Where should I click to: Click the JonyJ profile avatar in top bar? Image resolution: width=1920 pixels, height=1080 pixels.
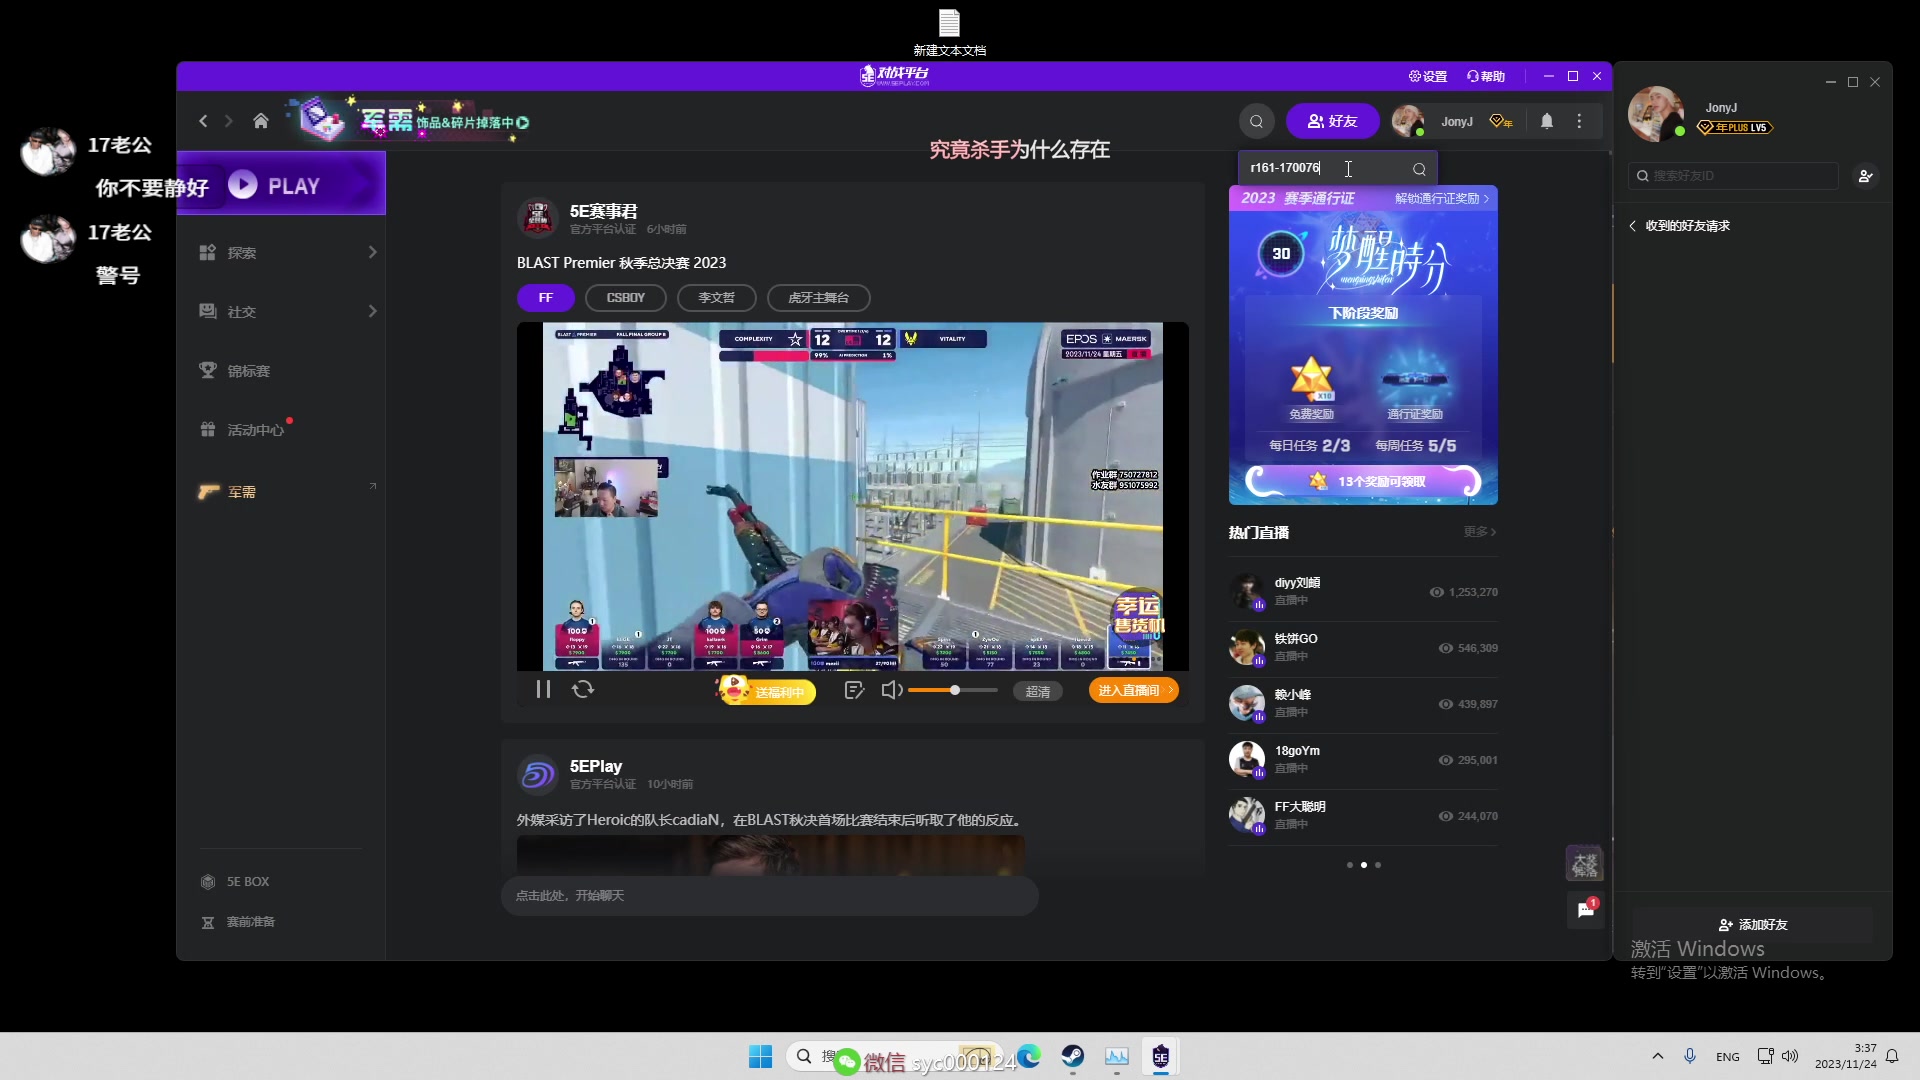click(1408, 121)
